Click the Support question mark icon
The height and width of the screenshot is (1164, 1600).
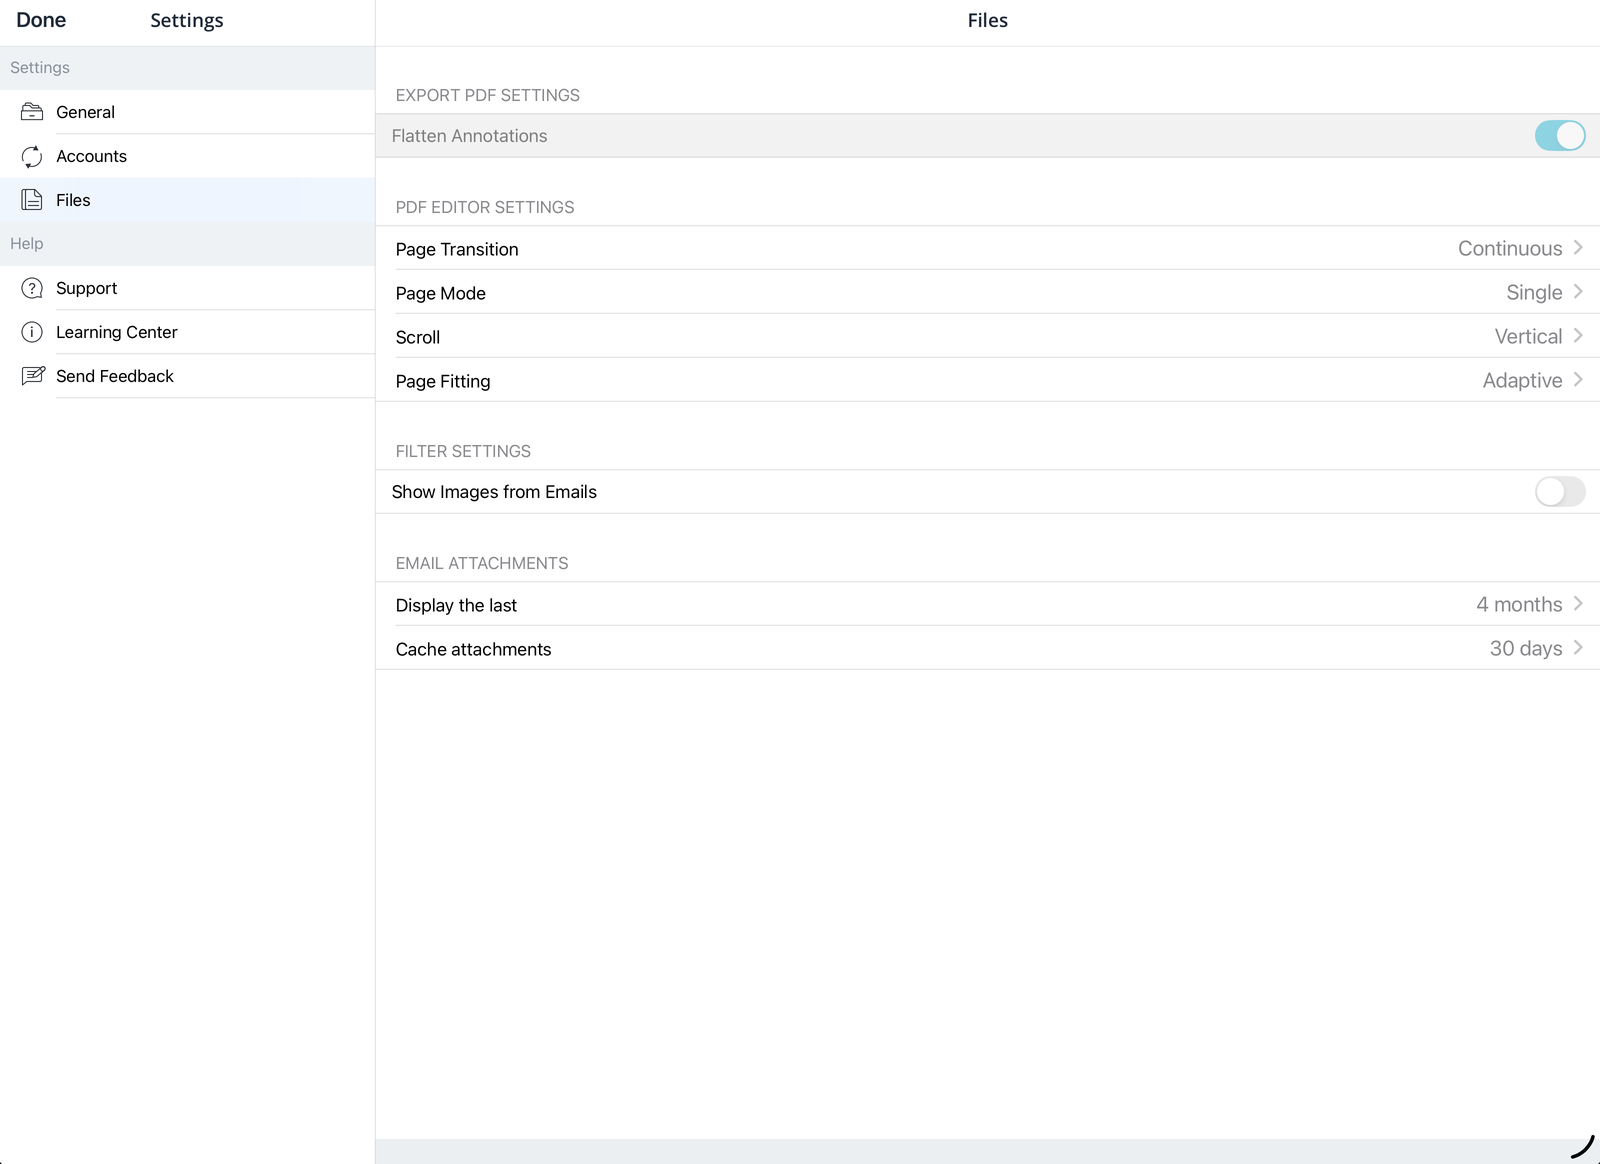pyautogui.click(x=32, y=288)
